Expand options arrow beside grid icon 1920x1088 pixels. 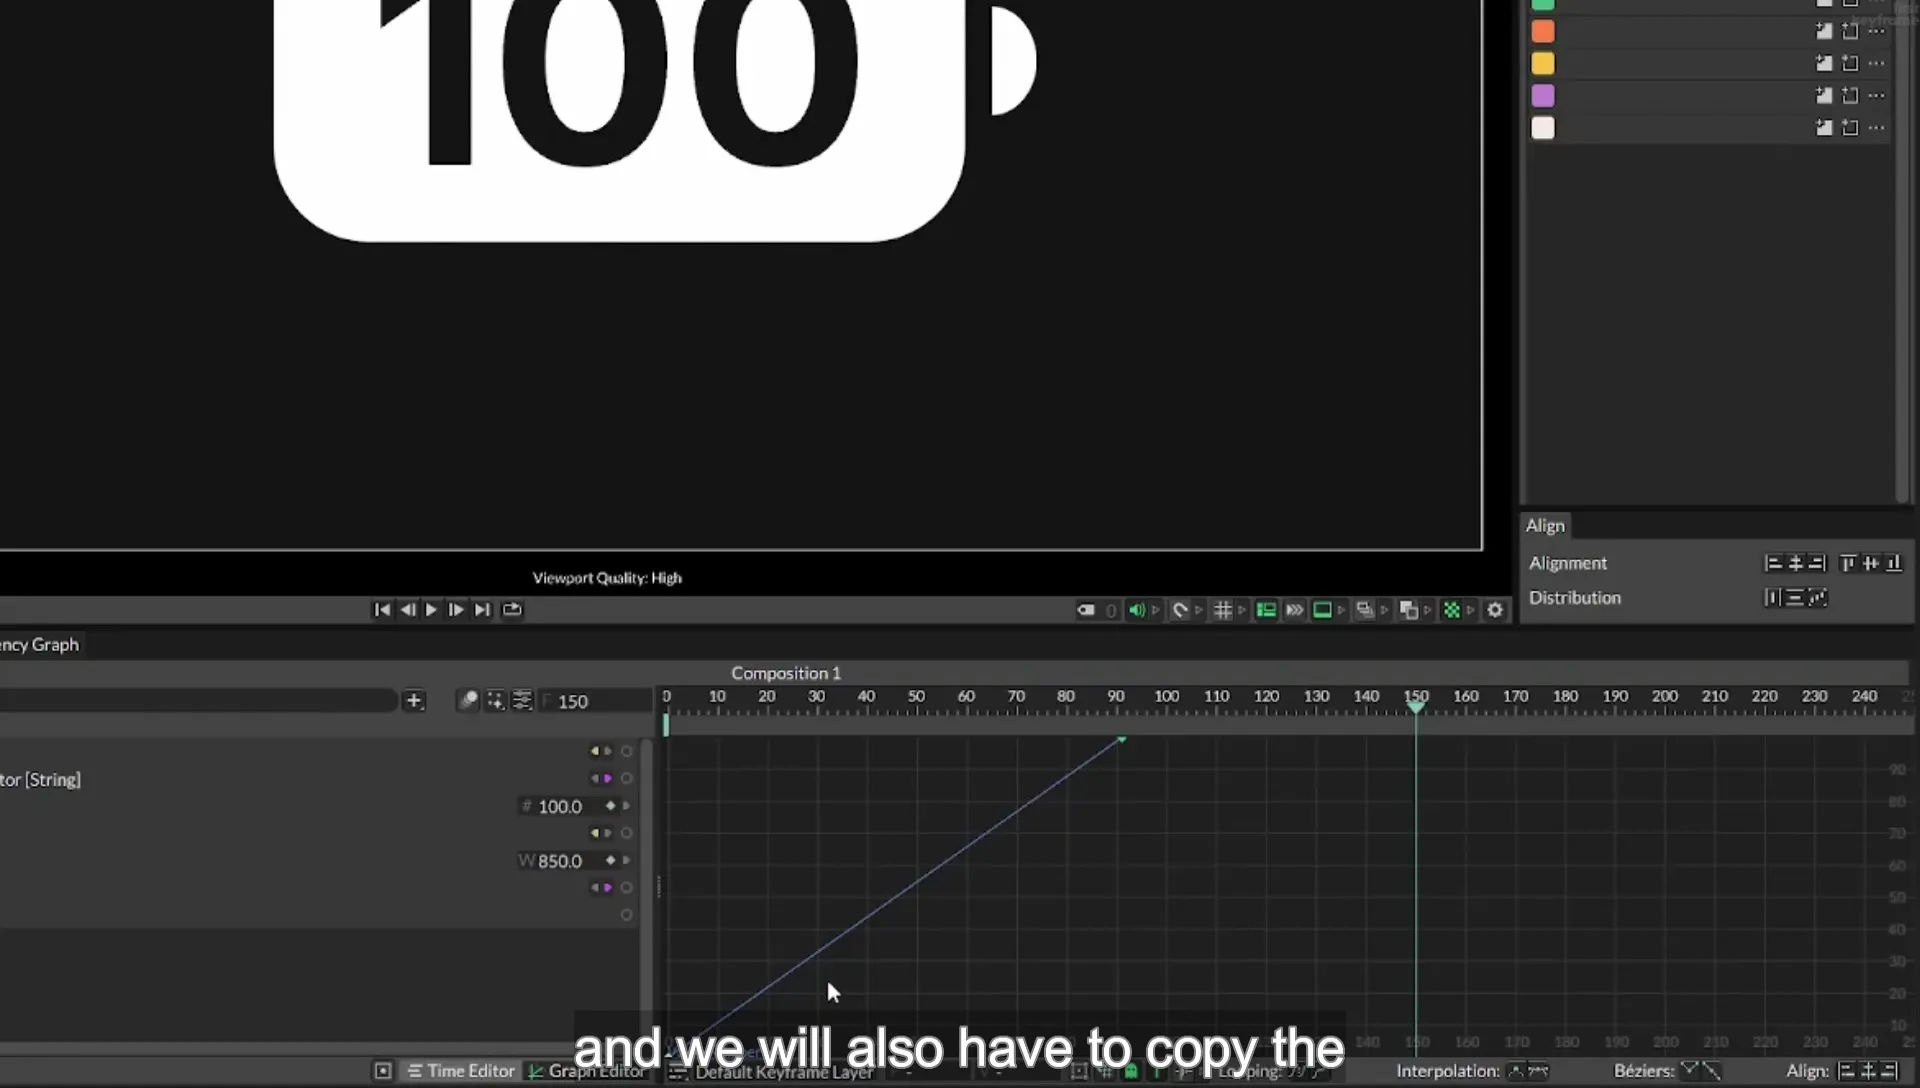click(x=1242, y=610)
